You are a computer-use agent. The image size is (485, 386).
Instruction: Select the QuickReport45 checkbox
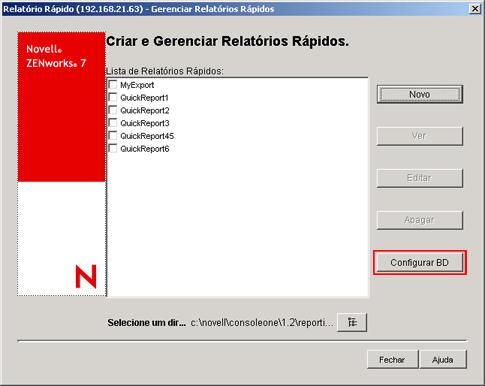pyautogui.click(x=113, y=136)
